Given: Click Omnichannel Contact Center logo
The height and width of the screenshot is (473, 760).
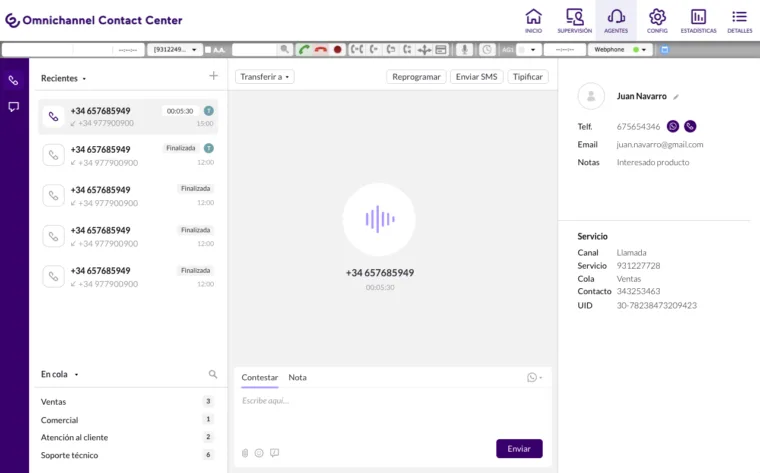Looking at the screenshot, I should pyautogui.click(x=94, y=20).
